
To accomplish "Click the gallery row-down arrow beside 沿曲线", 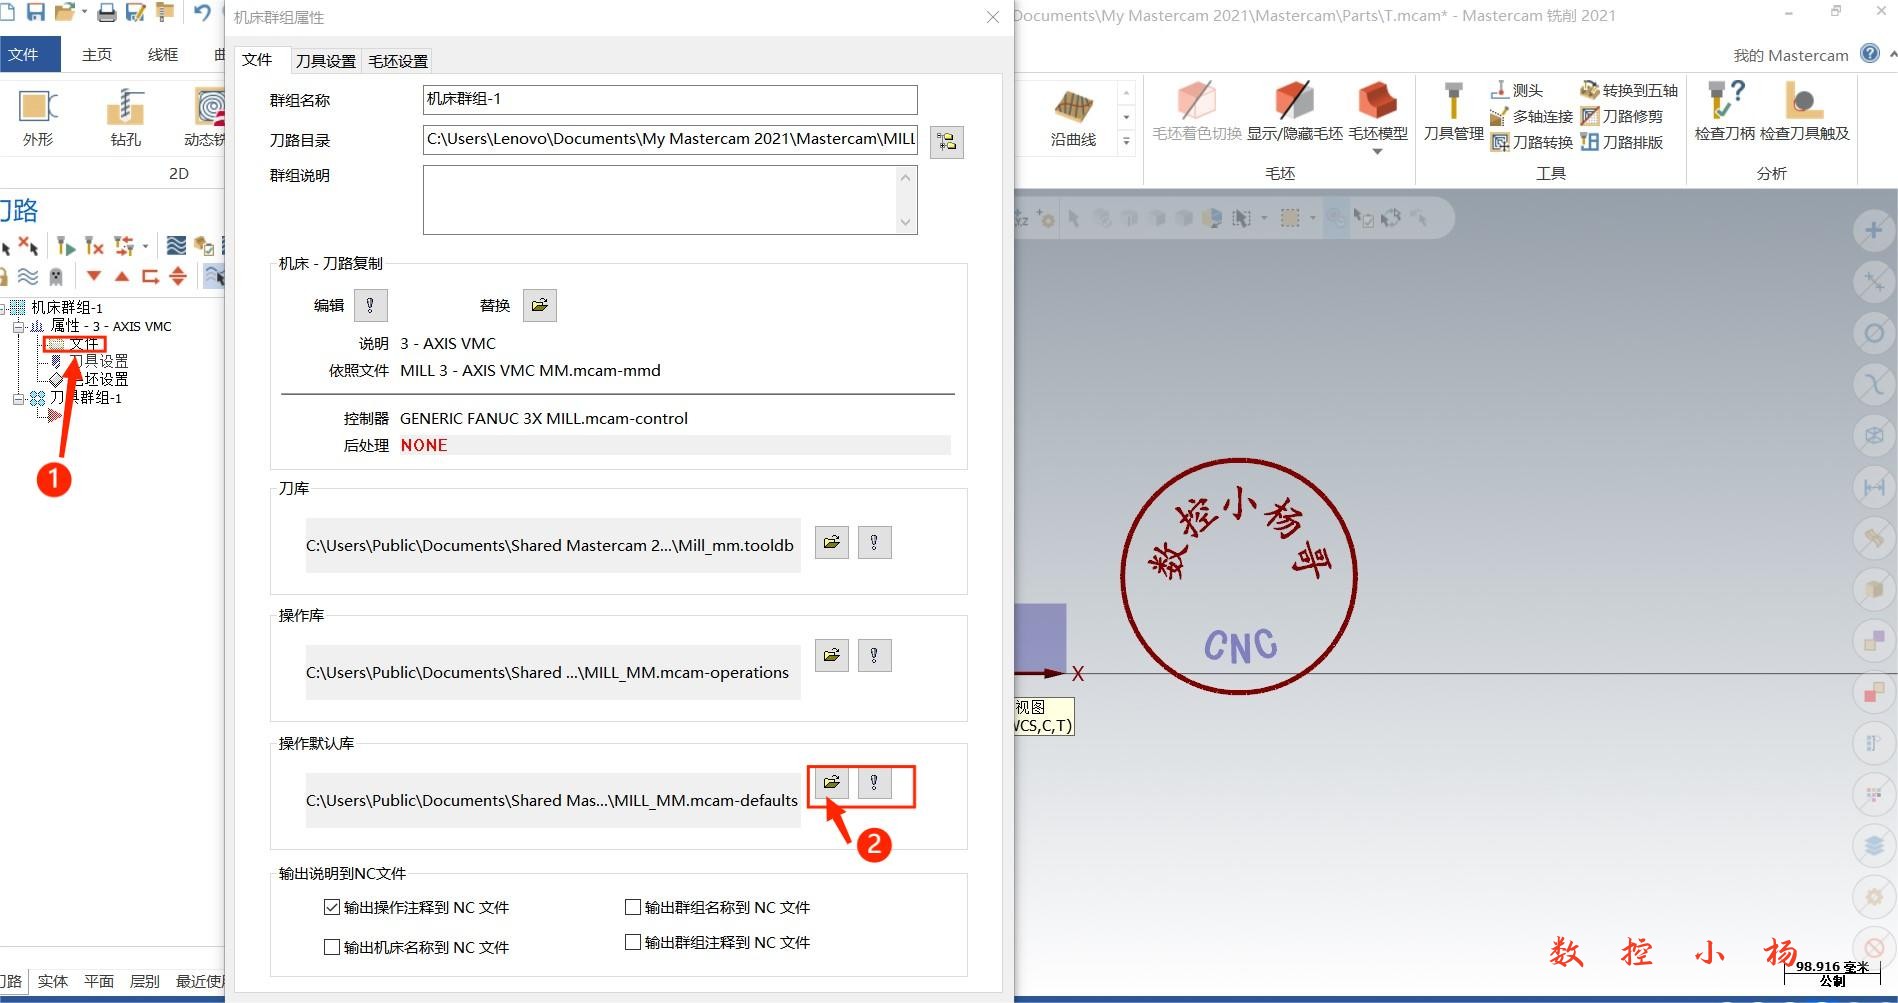I will click(1126, 117).
